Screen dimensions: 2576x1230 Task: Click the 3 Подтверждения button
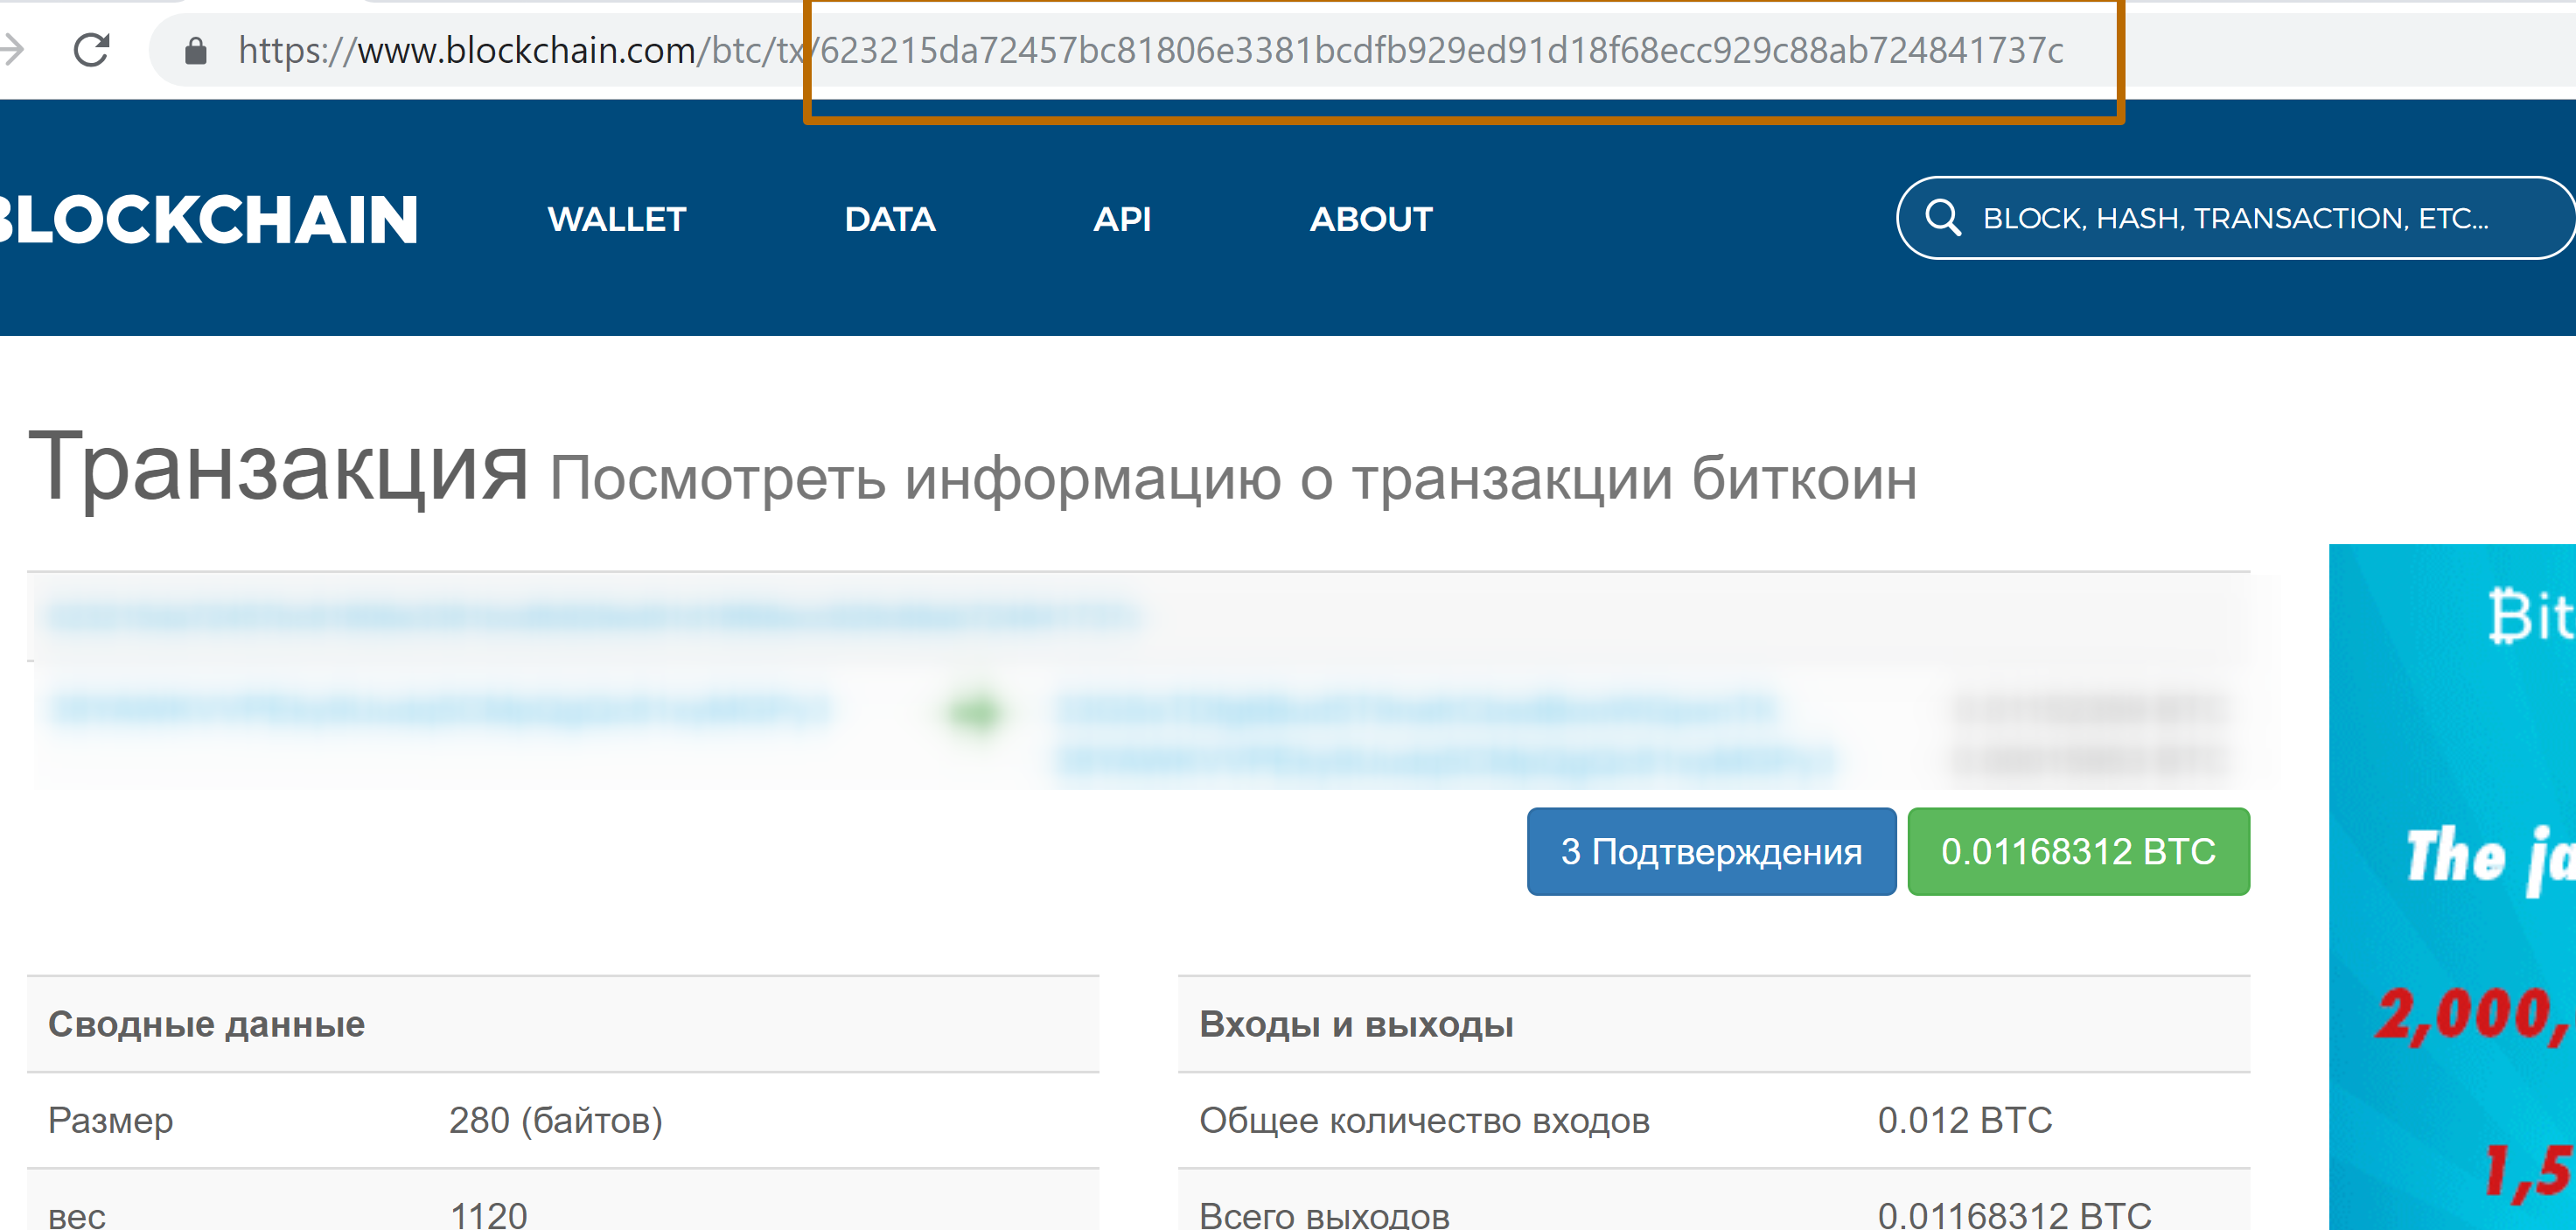pos(1710,851)
